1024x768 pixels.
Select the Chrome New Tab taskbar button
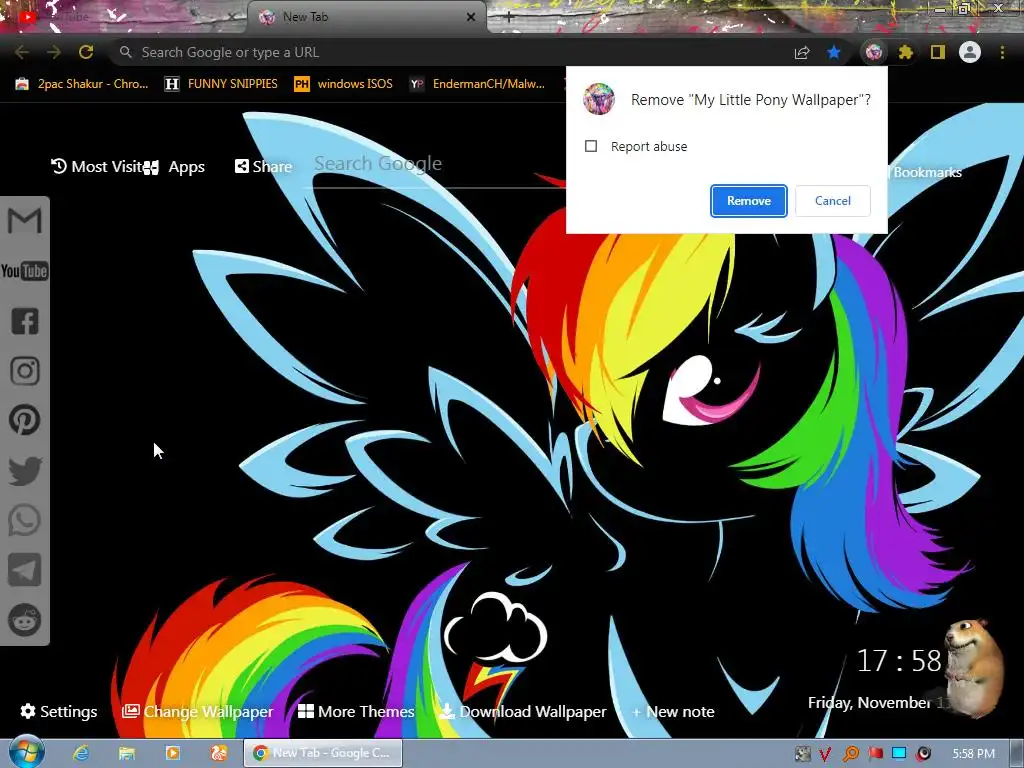pyautogui.click(x=323, y=753)
